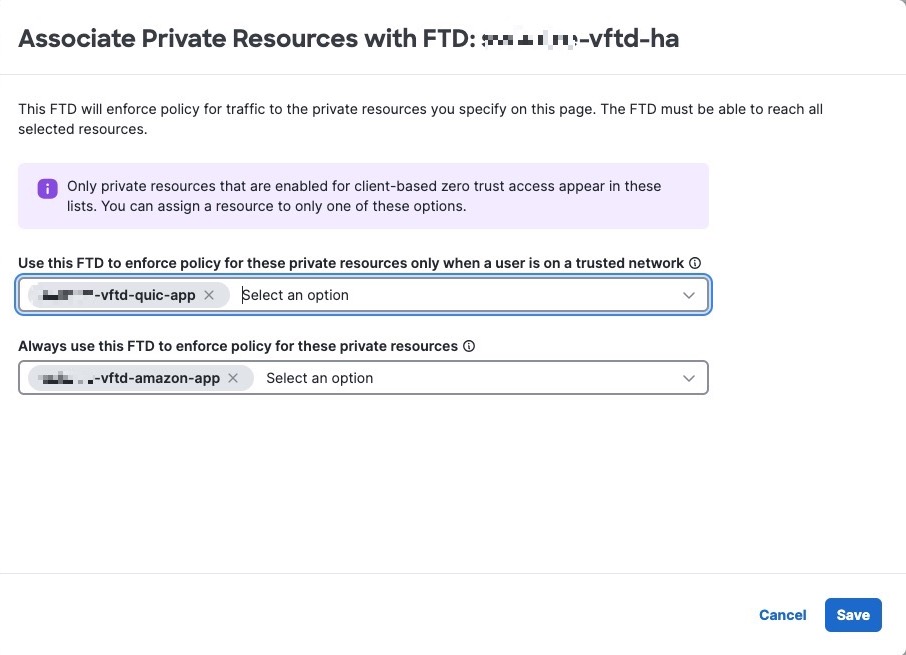Expand the trusted network resources dropdown chevron
This screenshot has height=655, width=906.
[688, 295]
